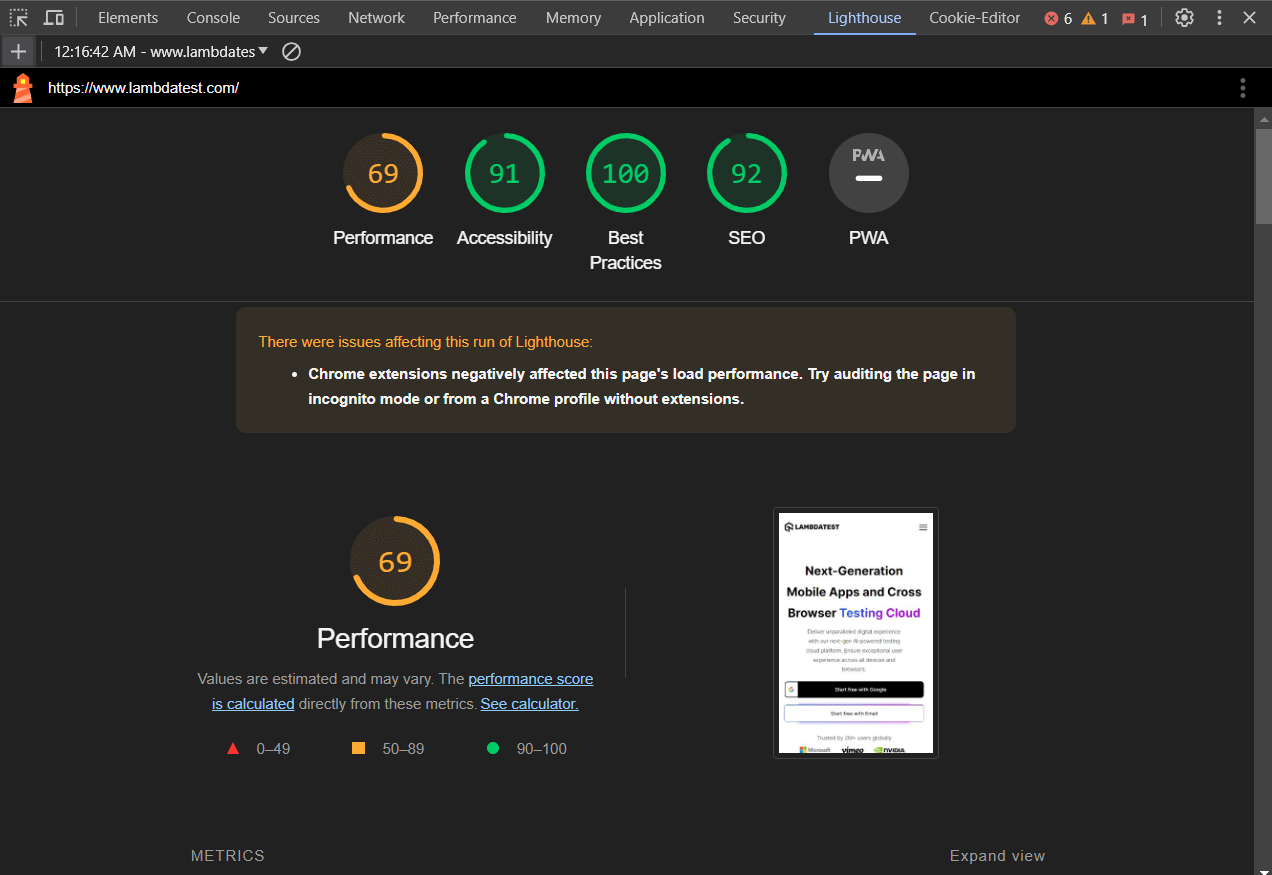The image size is (1272, 875).
Task: Click the green circle 90–100 legend icon
Action: [492, 748]
